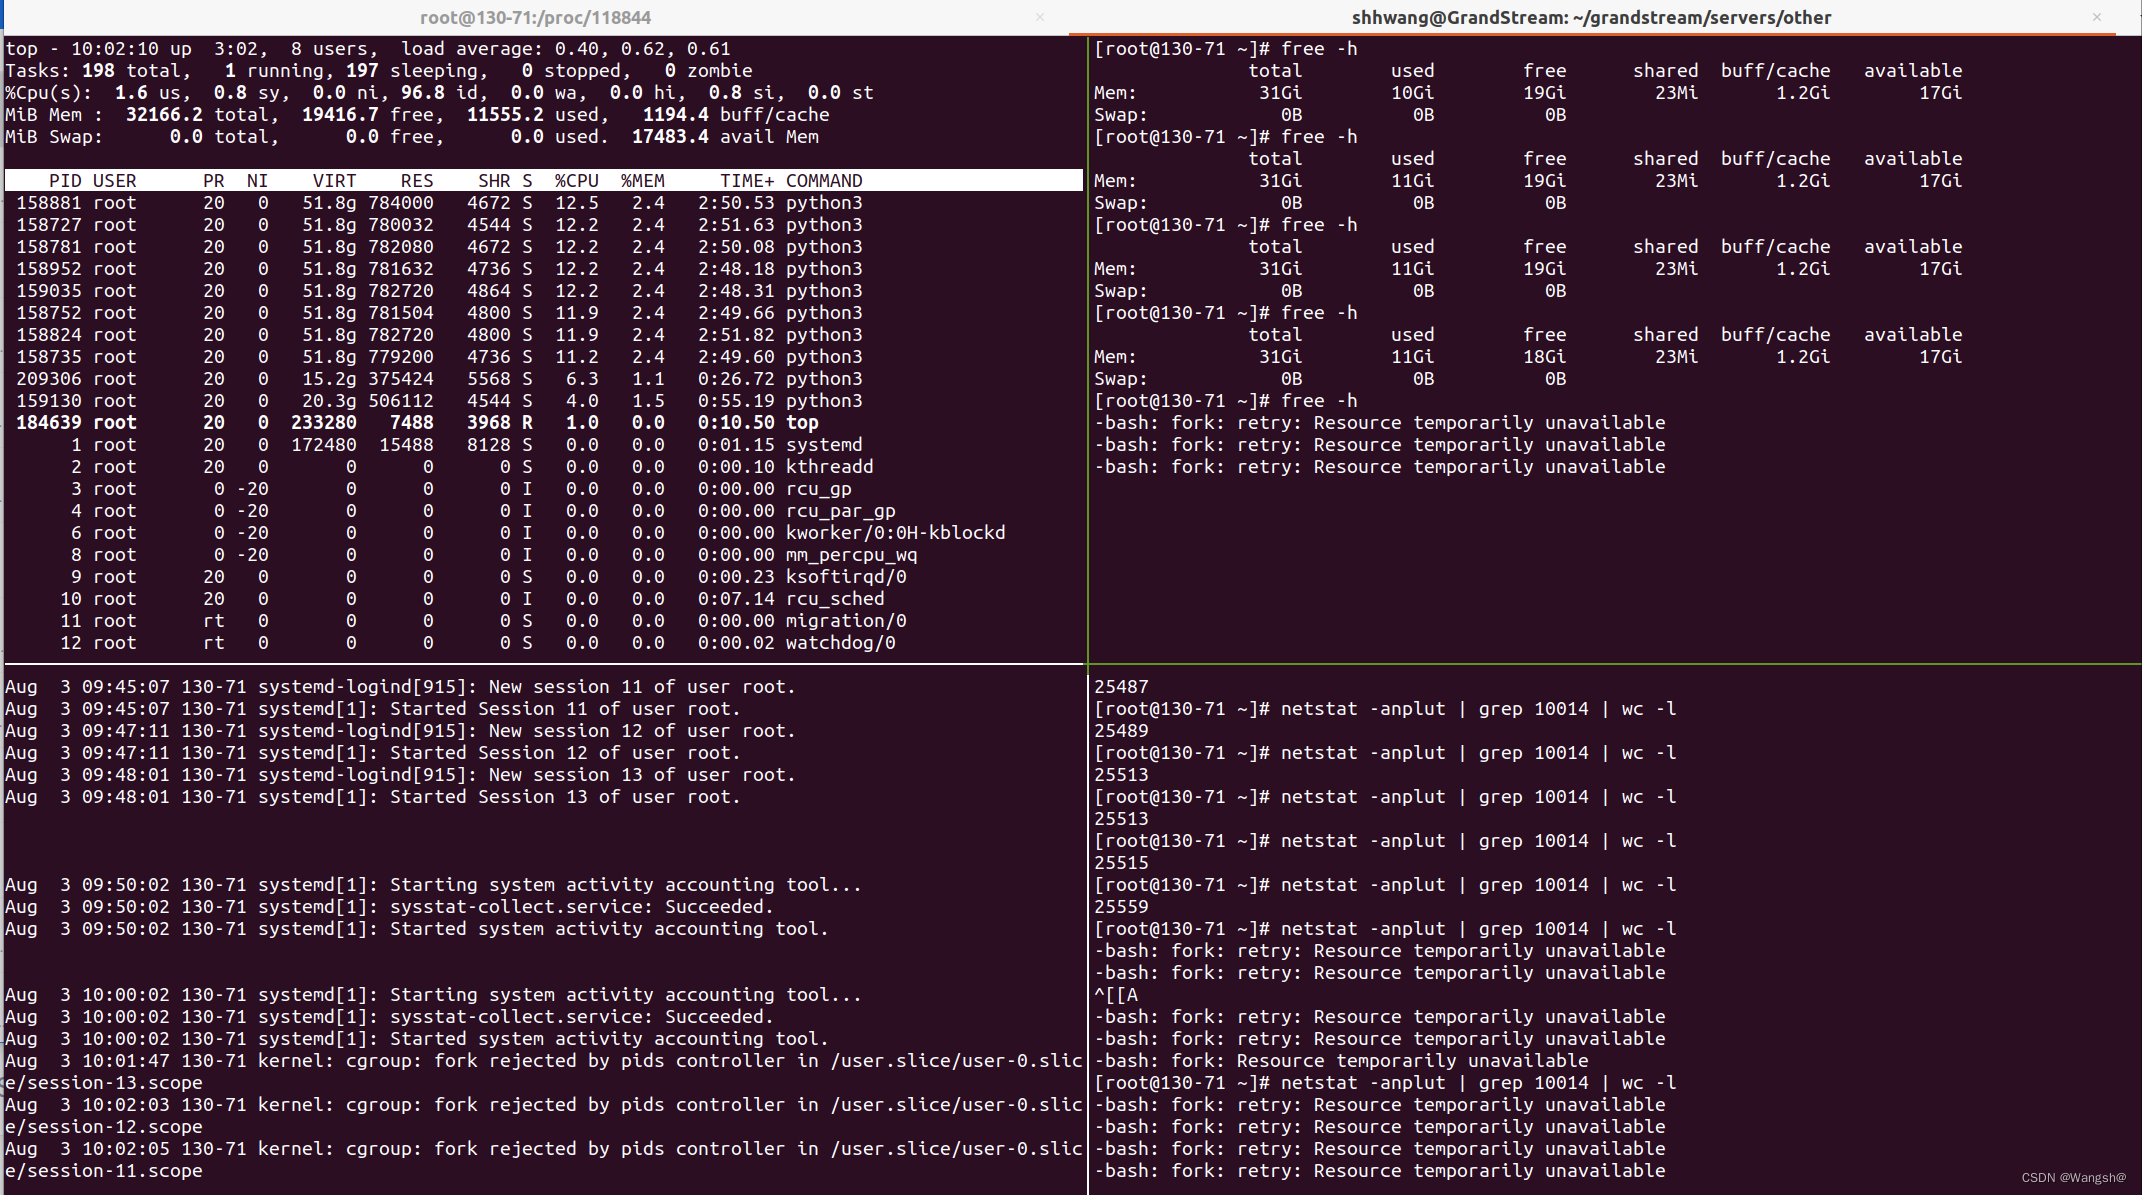Viewport: 2142px width, 1195px height.
Task: Click the e/session-11.scope log text
Action: (x=104, y=1171)
